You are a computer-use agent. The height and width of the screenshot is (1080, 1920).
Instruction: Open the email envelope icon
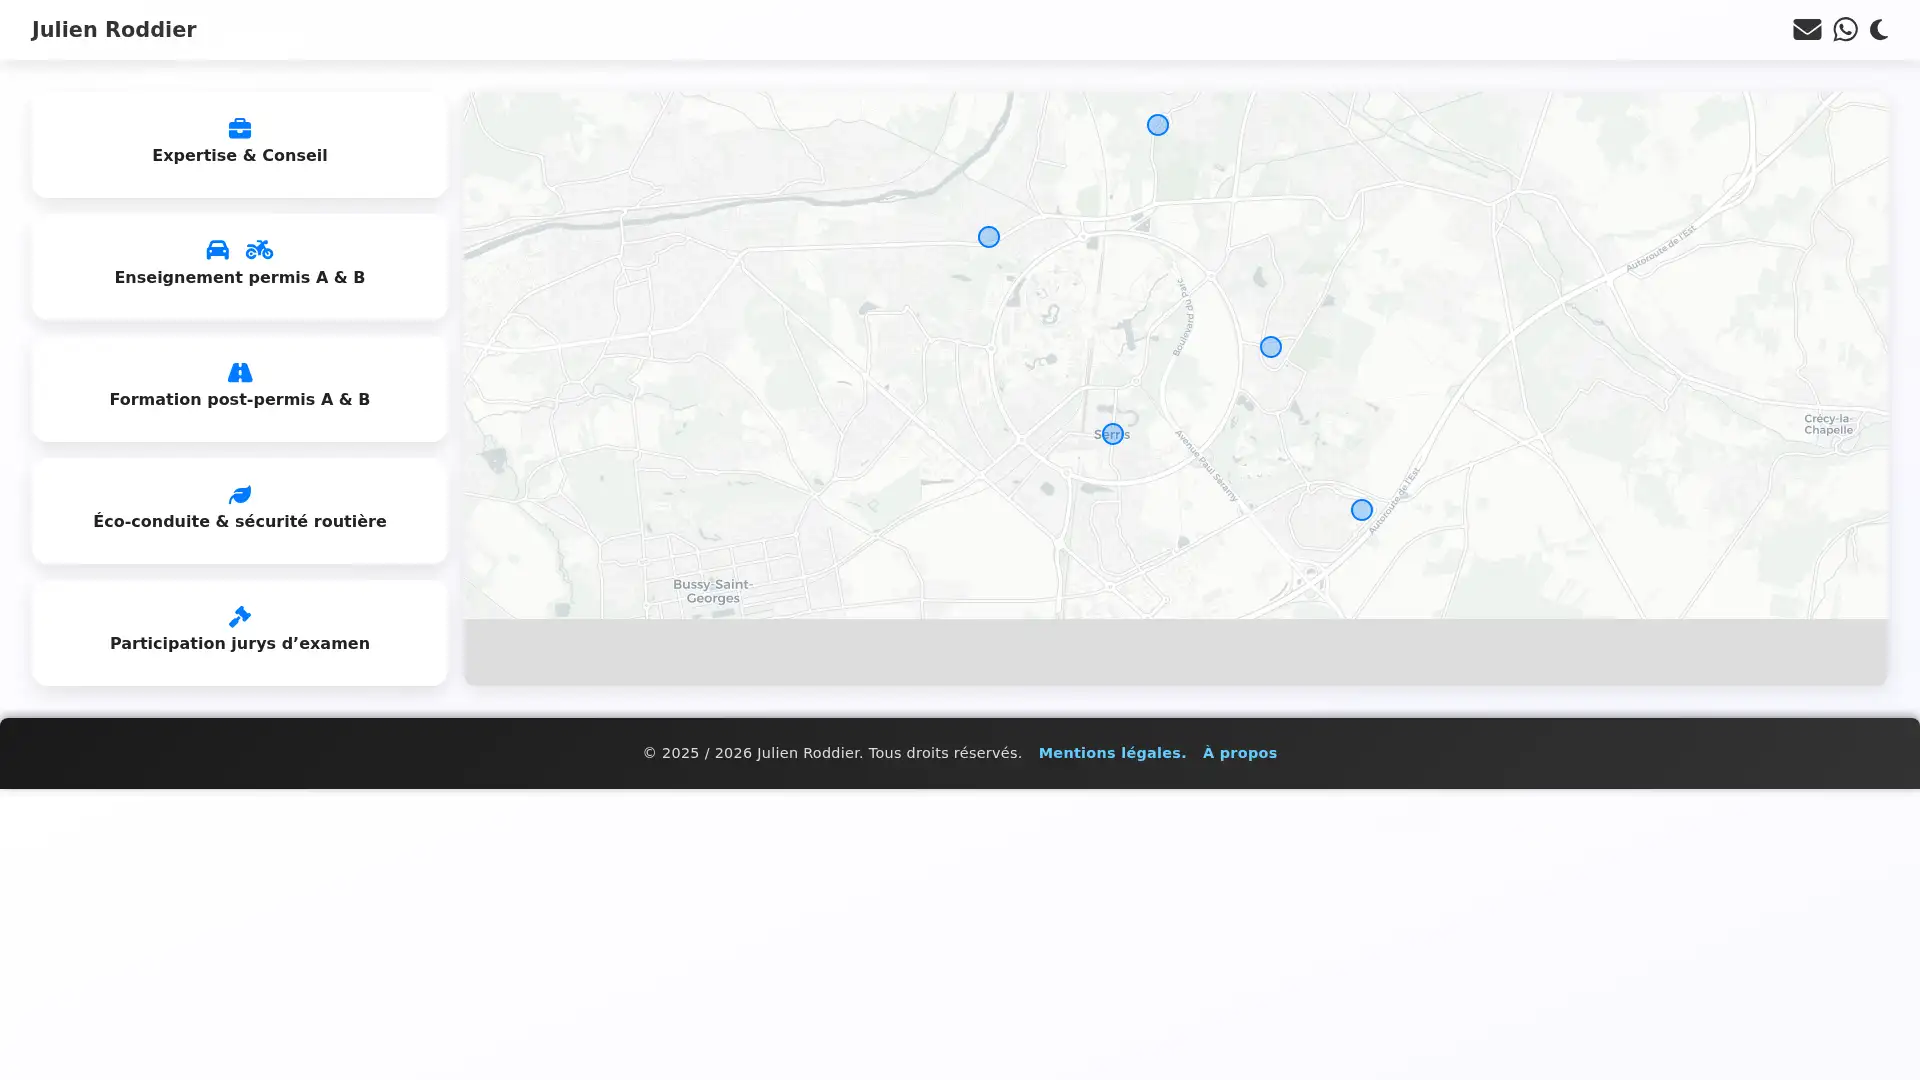(1808, 29)
